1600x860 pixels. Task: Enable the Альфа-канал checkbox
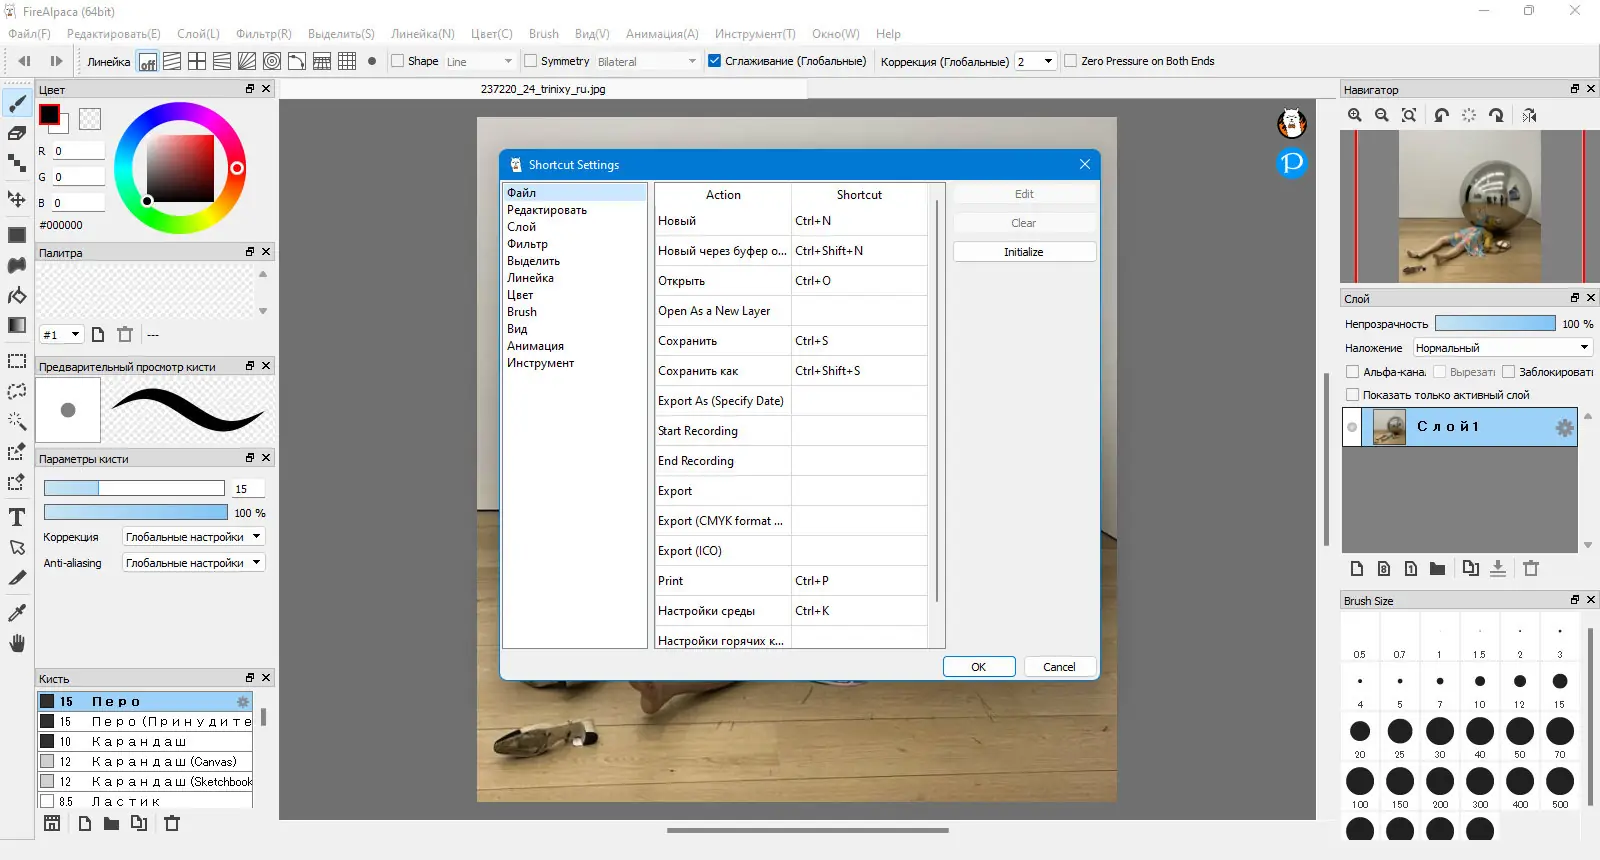pyautogui.click(x=1352, y=372)
